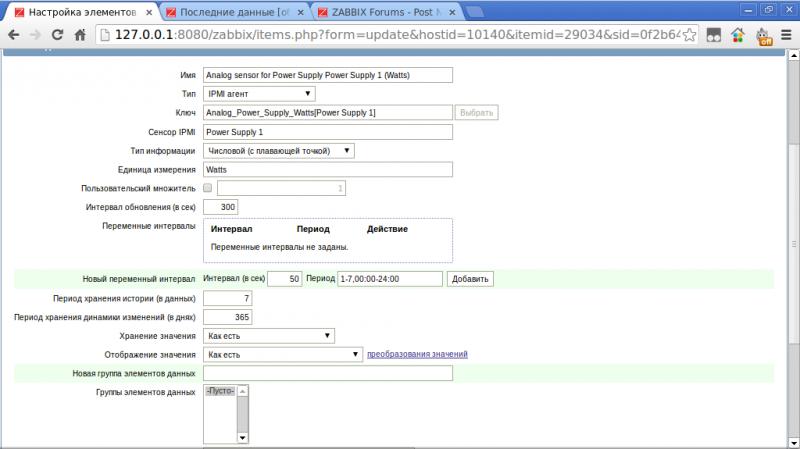Image resolution: width=800 pixels, height=449 pixels.
Task: Open the 'преобразования значений' link
Action: pos(417,354)
